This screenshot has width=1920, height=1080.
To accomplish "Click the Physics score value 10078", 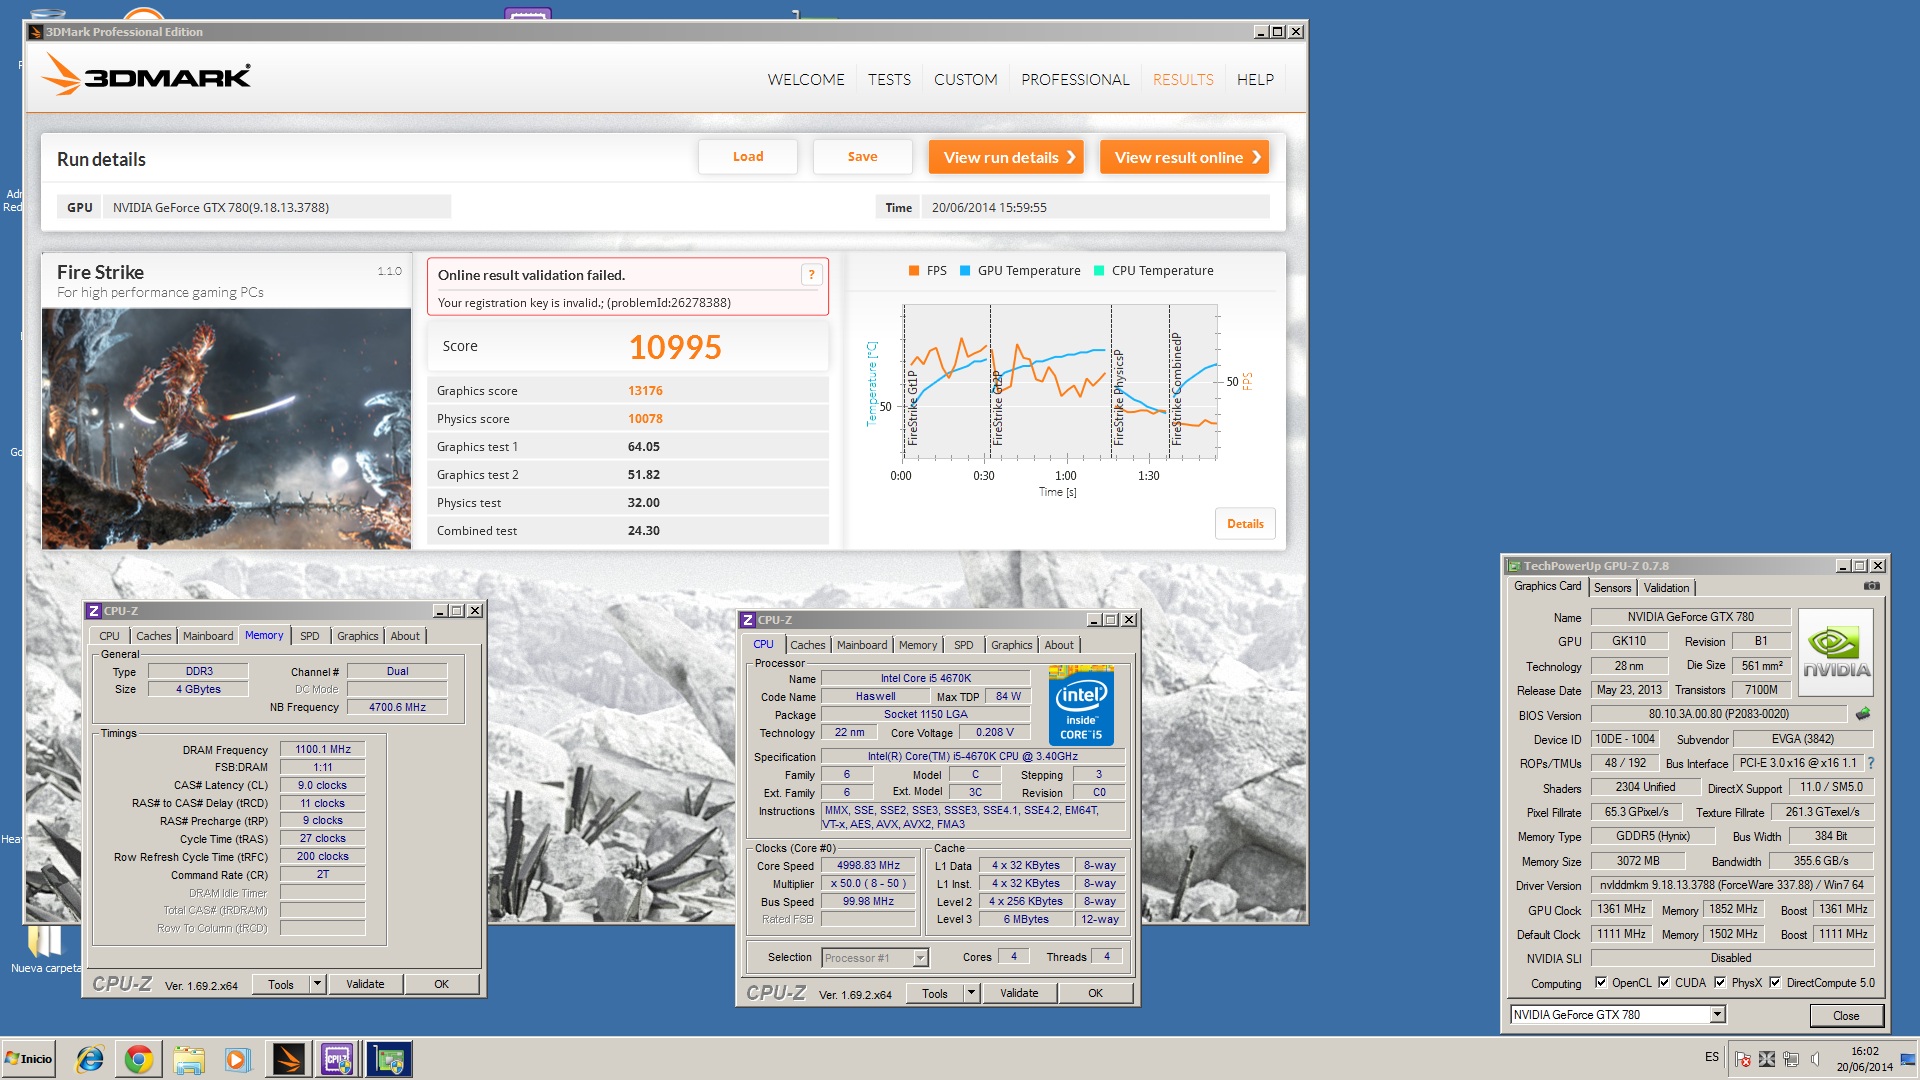I will 645,419.
